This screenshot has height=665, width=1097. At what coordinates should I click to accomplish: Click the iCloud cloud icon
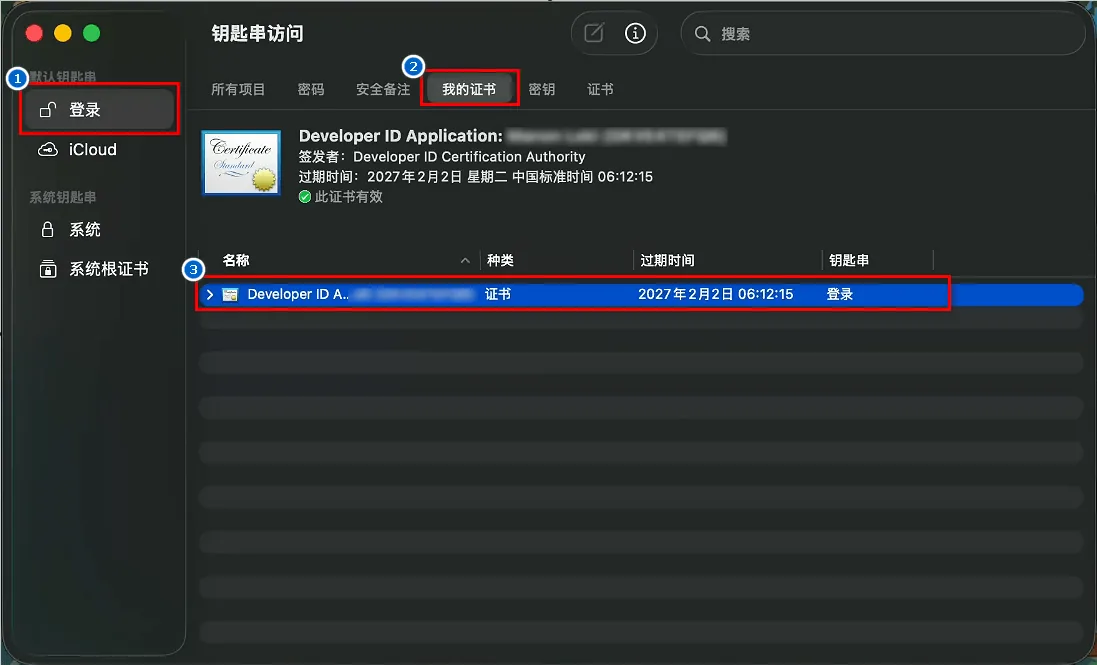pos(48,150)
